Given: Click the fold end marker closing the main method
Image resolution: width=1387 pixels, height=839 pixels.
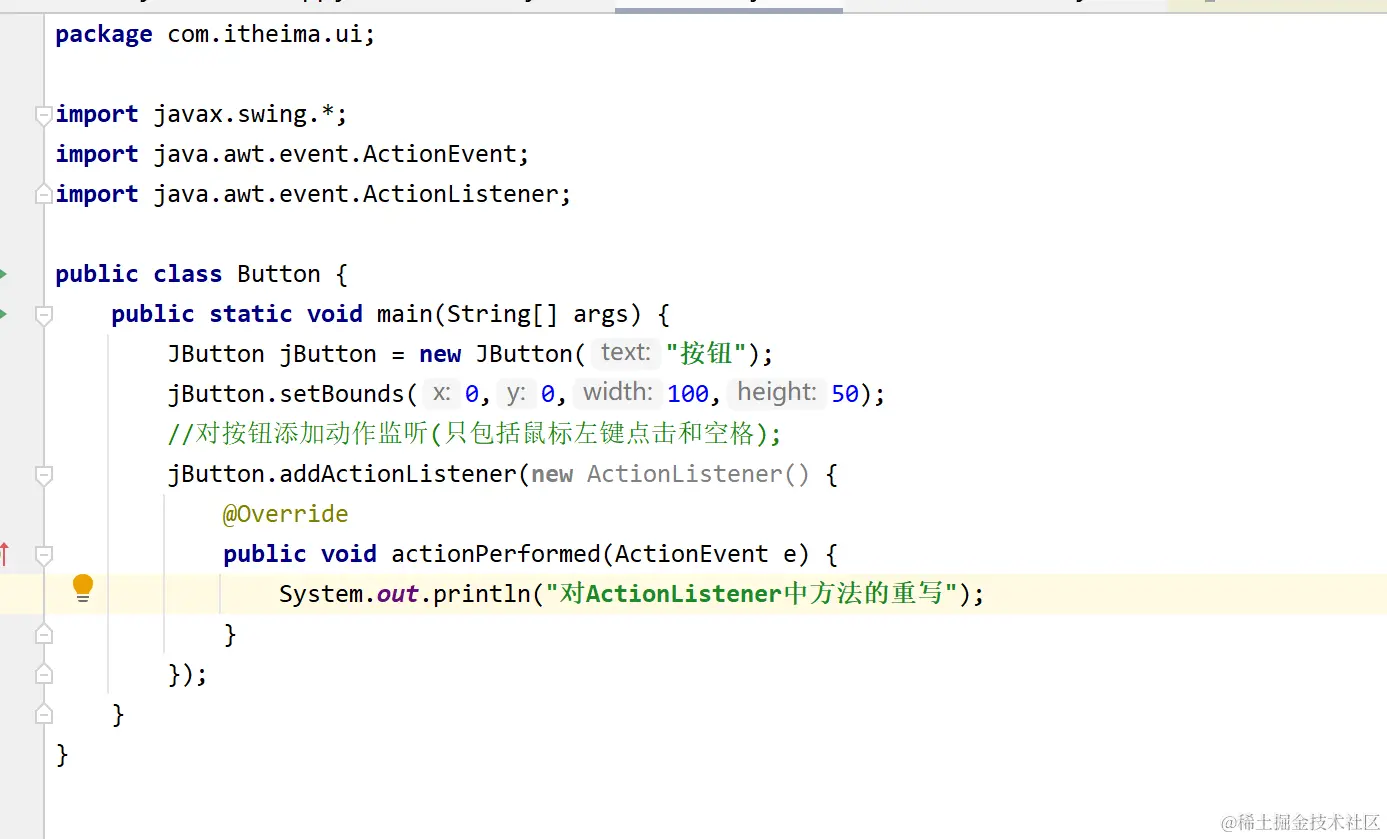Looking at the screenshot, I should [43, 713].
